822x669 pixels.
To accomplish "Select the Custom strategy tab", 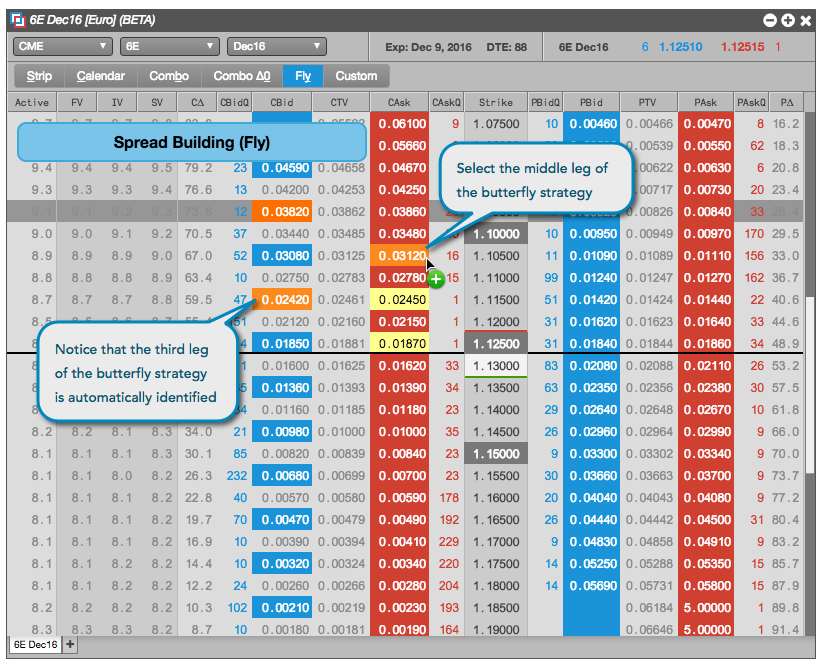I will point(356,76).
